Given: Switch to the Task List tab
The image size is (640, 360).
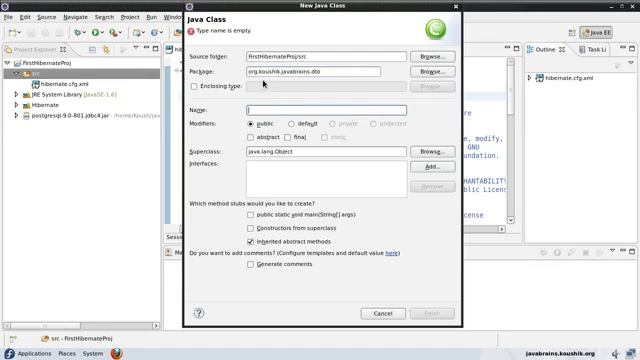Looking at the screenshot, I should (592, 49).
